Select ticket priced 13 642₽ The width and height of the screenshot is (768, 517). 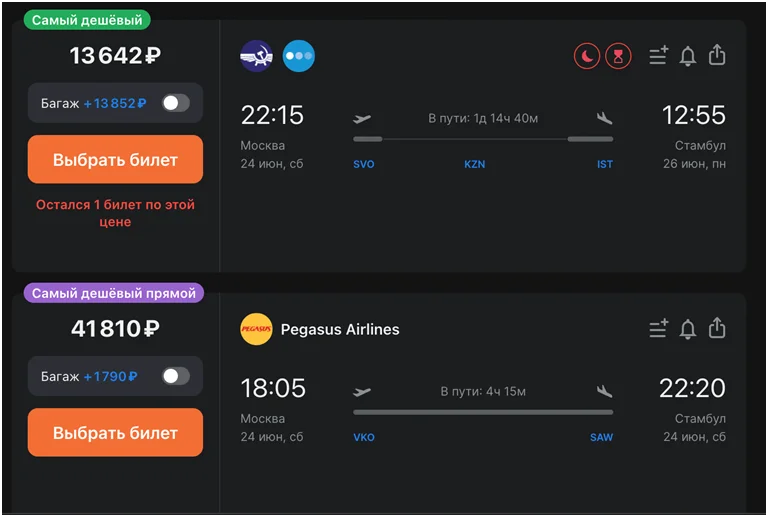click(115, 160)
